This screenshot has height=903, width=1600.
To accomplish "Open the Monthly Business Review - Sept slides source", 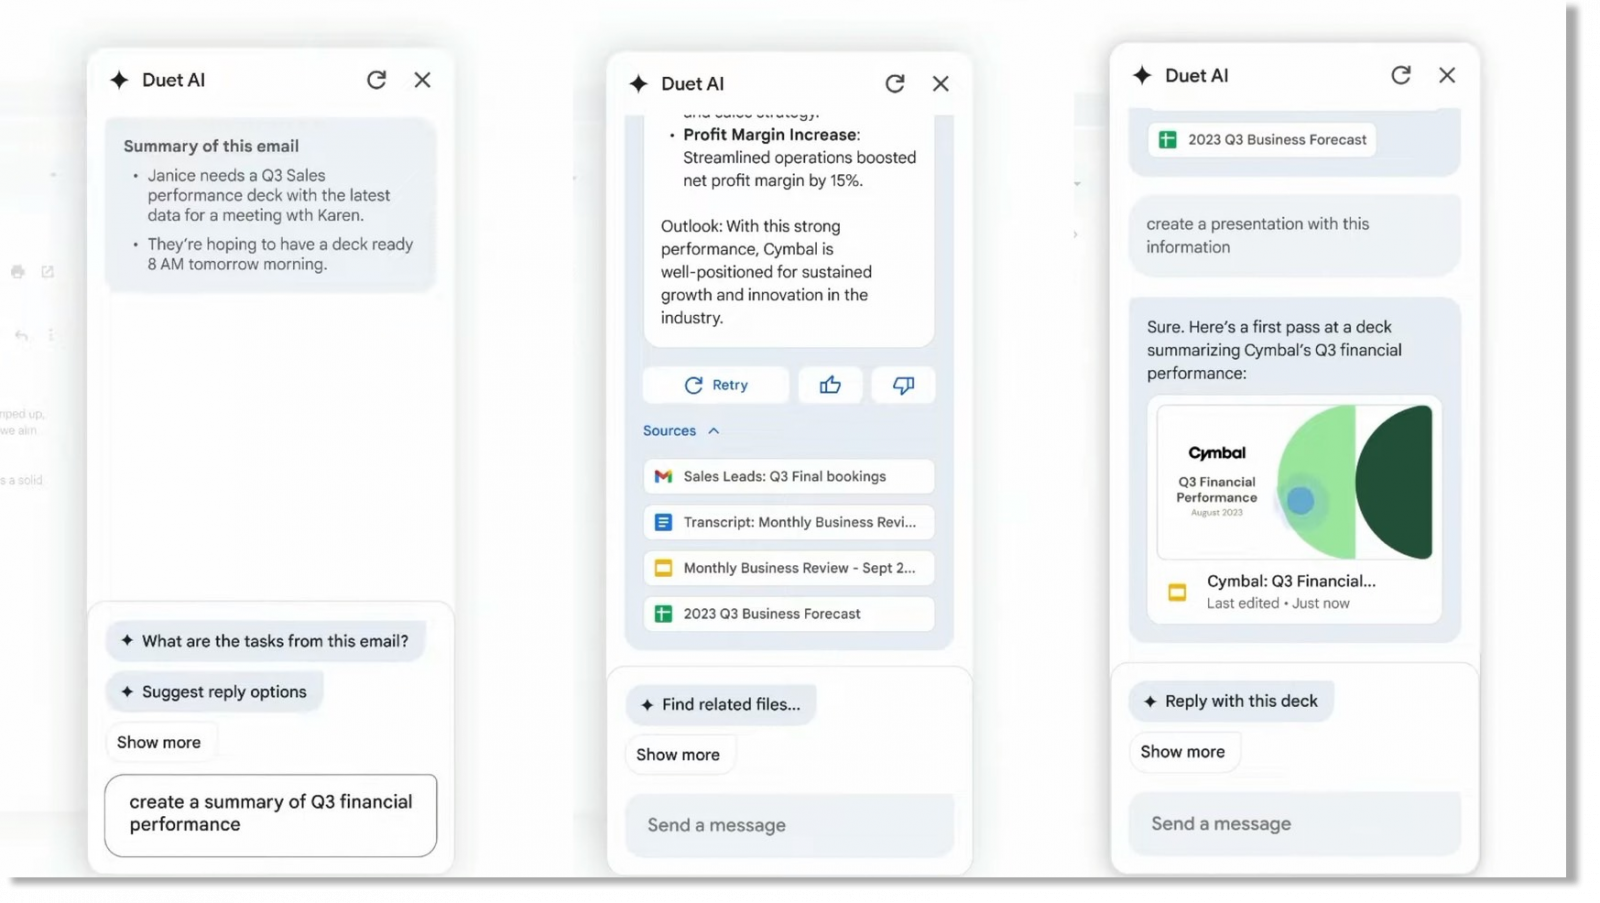I will click(788, 568).
